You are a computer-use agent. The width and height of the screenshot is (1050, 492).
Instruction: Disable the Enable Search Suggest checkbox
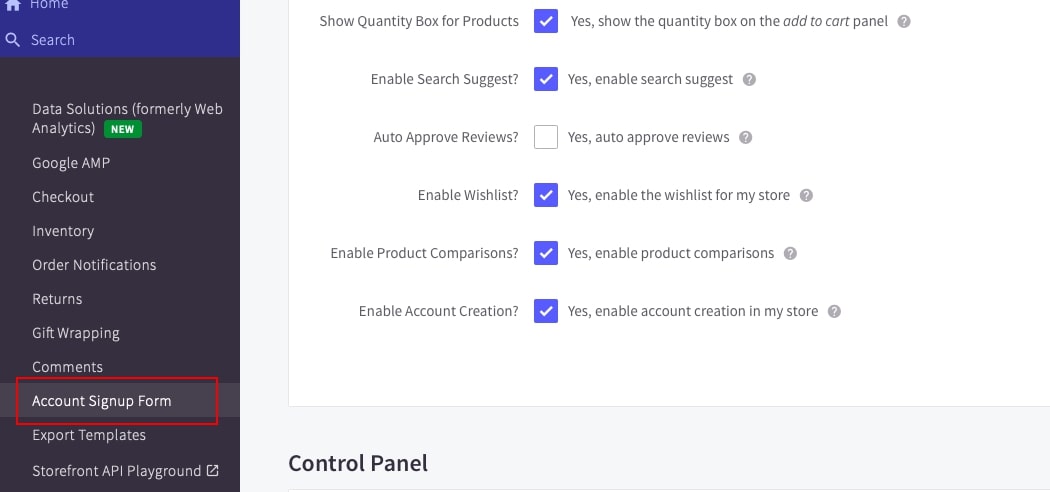click(x=546, y=79)
